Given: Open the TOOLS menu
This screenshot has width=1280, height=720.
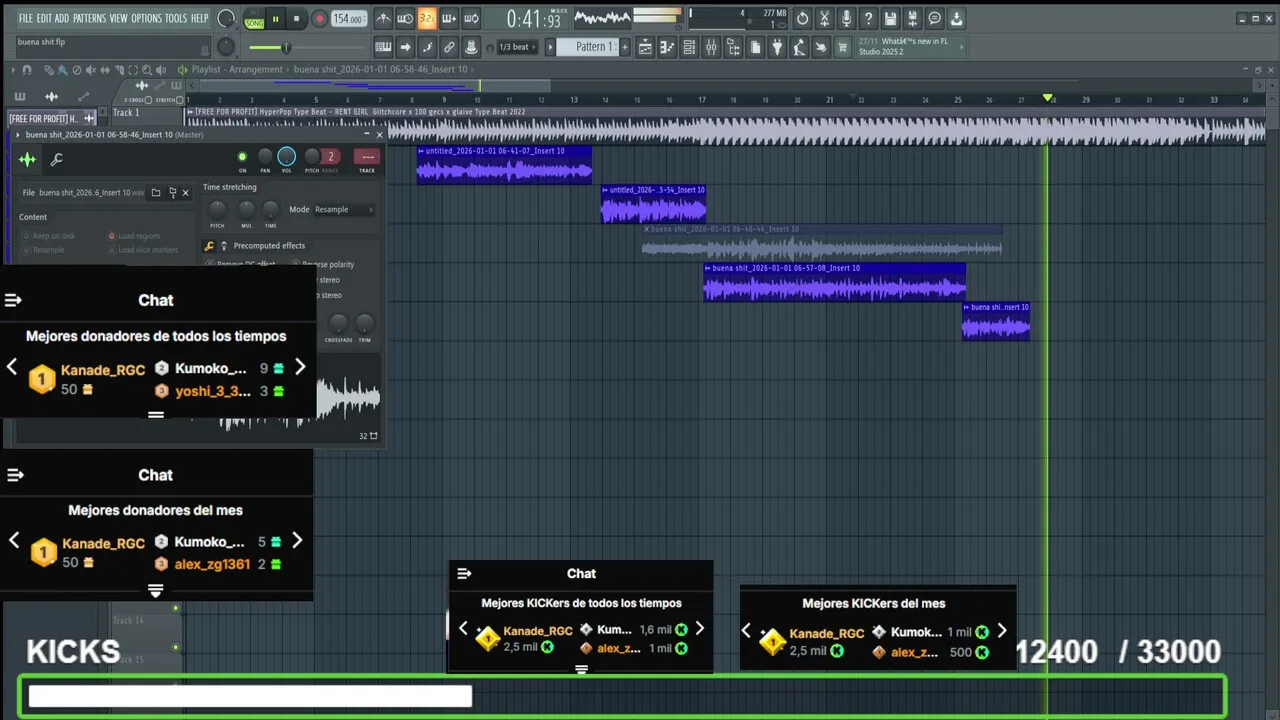Looking at the screenshot, I should click(176, 18).
